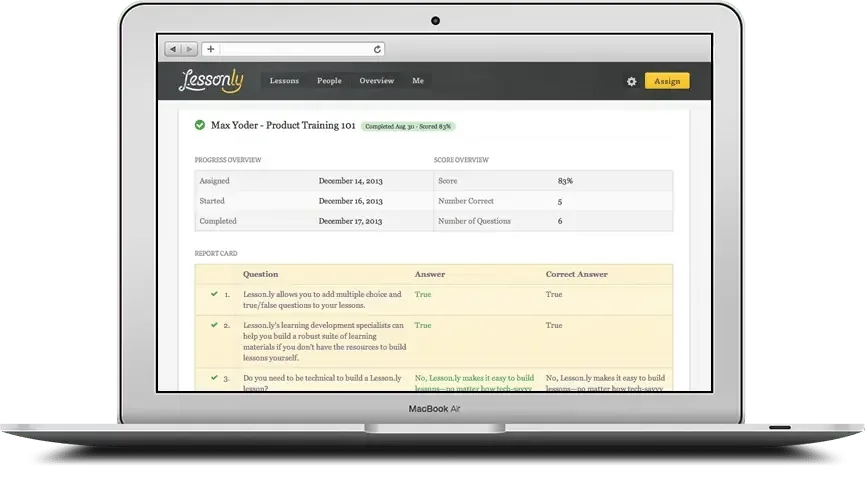
Task: Click question 2 text about learning development specialists
Action: 324,342
